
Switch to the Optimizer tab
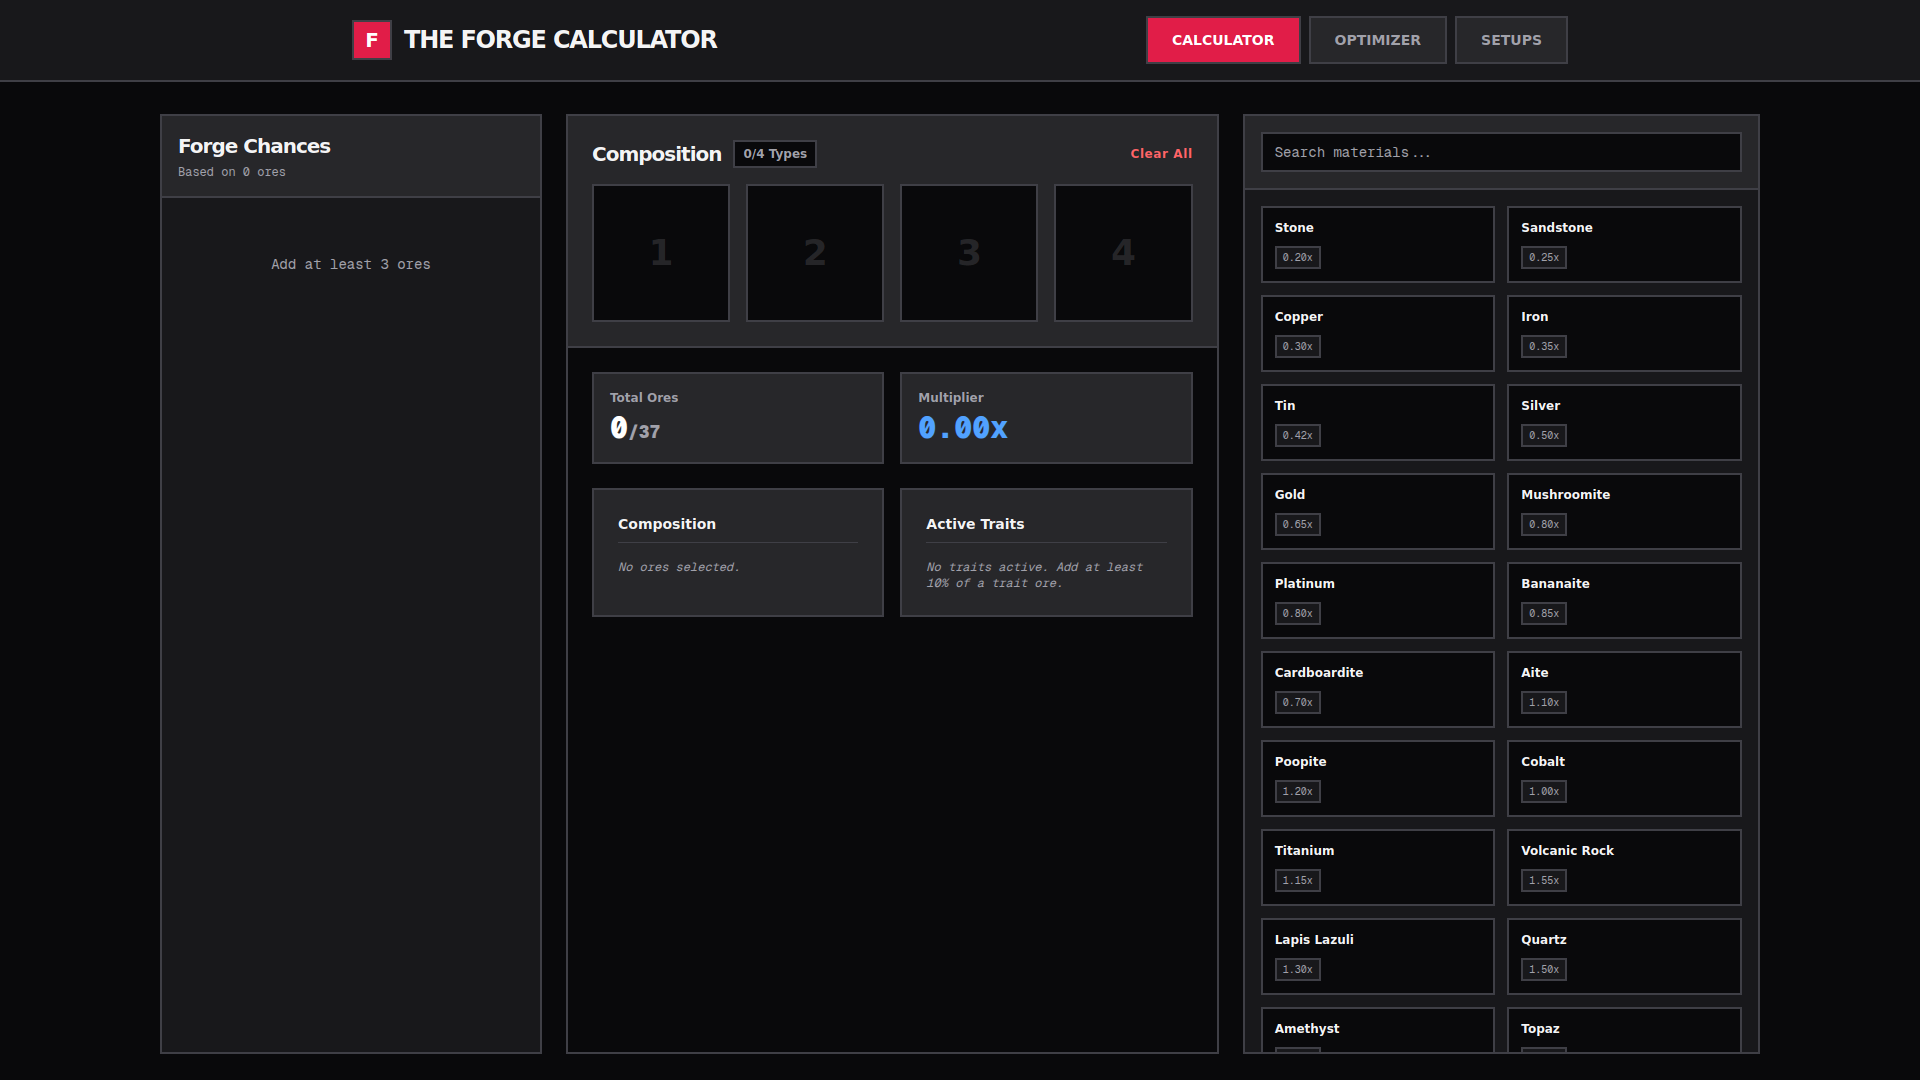point(1377,40)
